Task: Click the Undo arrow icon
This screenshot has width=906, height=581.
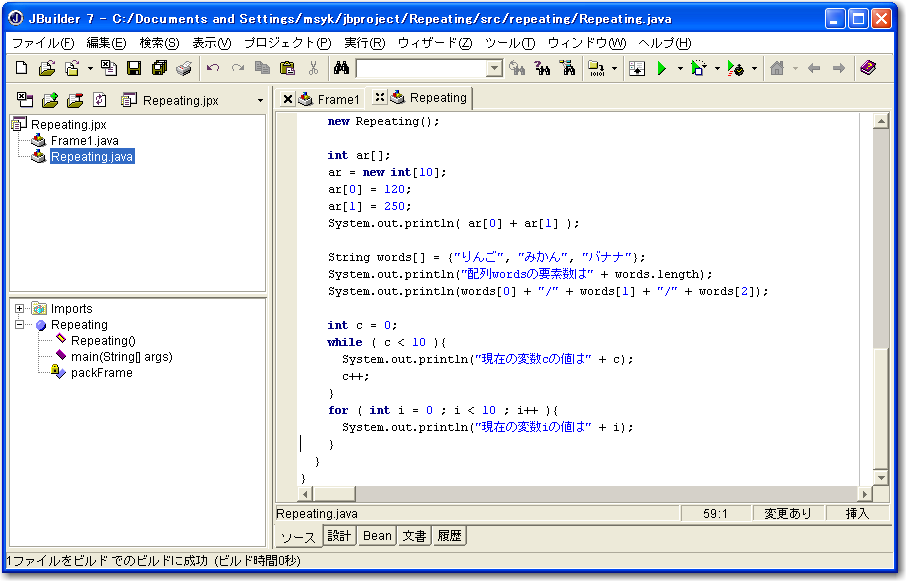Action: 213,68
